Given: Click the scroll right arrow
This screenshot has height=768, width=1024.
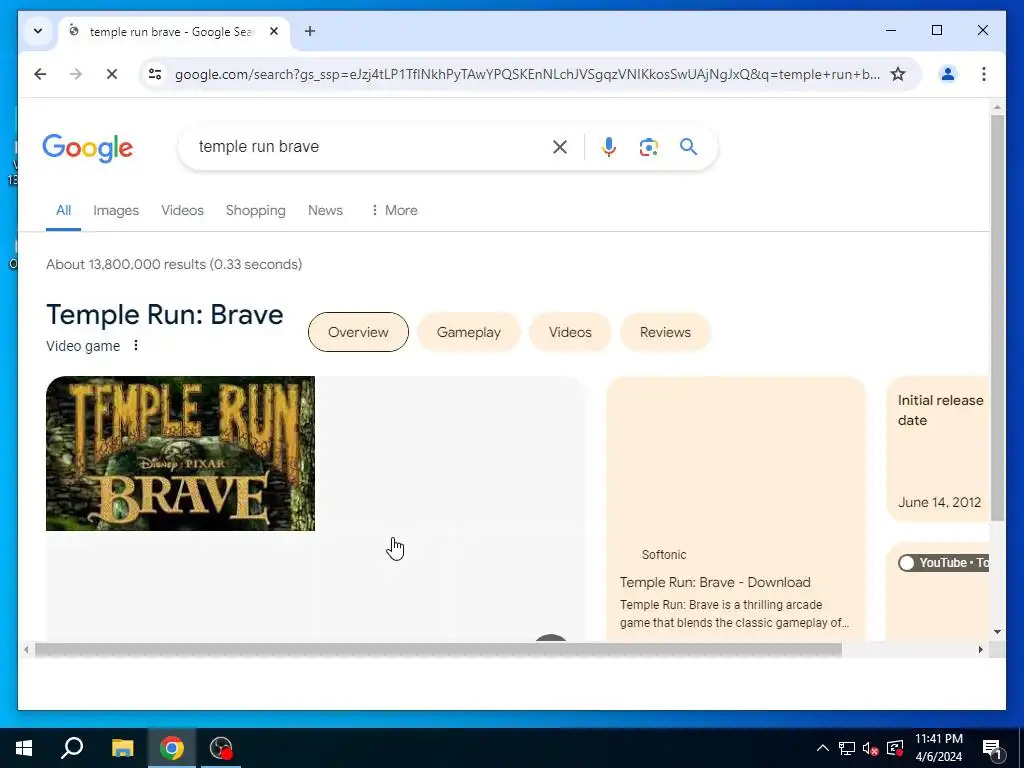Looking at the screenshot, I should point(980,650).
